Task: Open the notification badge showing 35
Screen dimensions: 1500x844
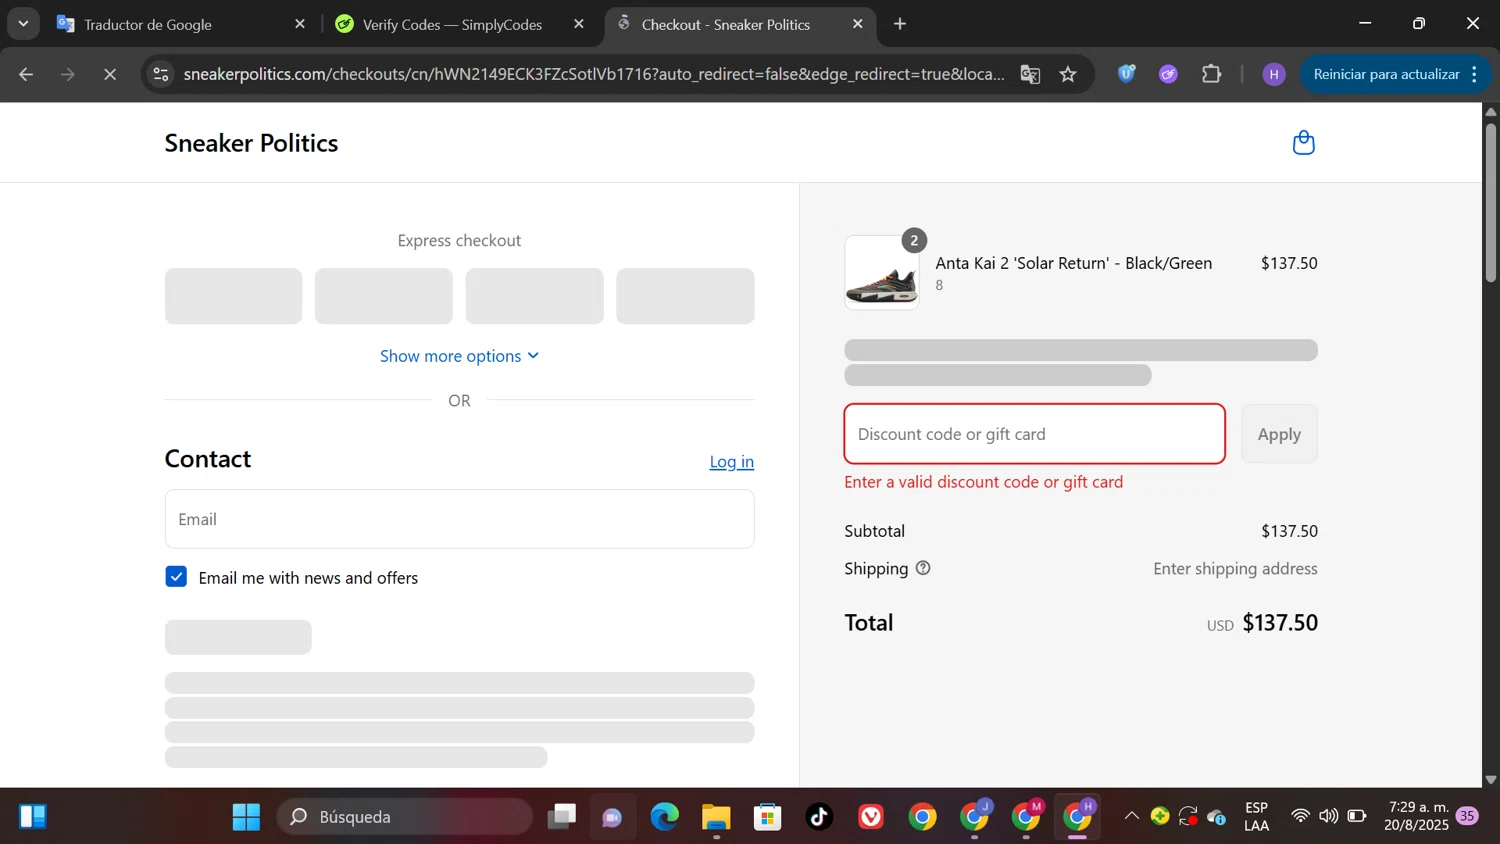Action: pos(1467,816)
